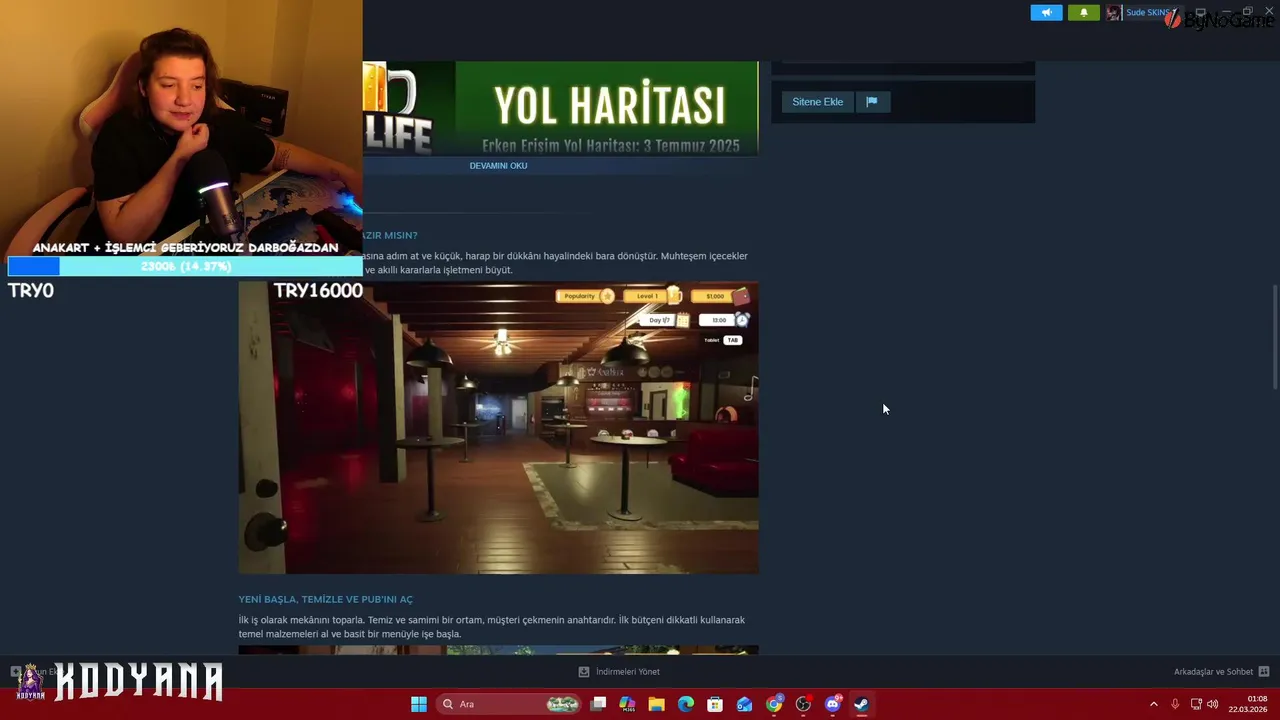The width and height of the screenshot is (1280, 720).
Task: Open Microsoft Store from the taskbar
Action: (715, 704)
